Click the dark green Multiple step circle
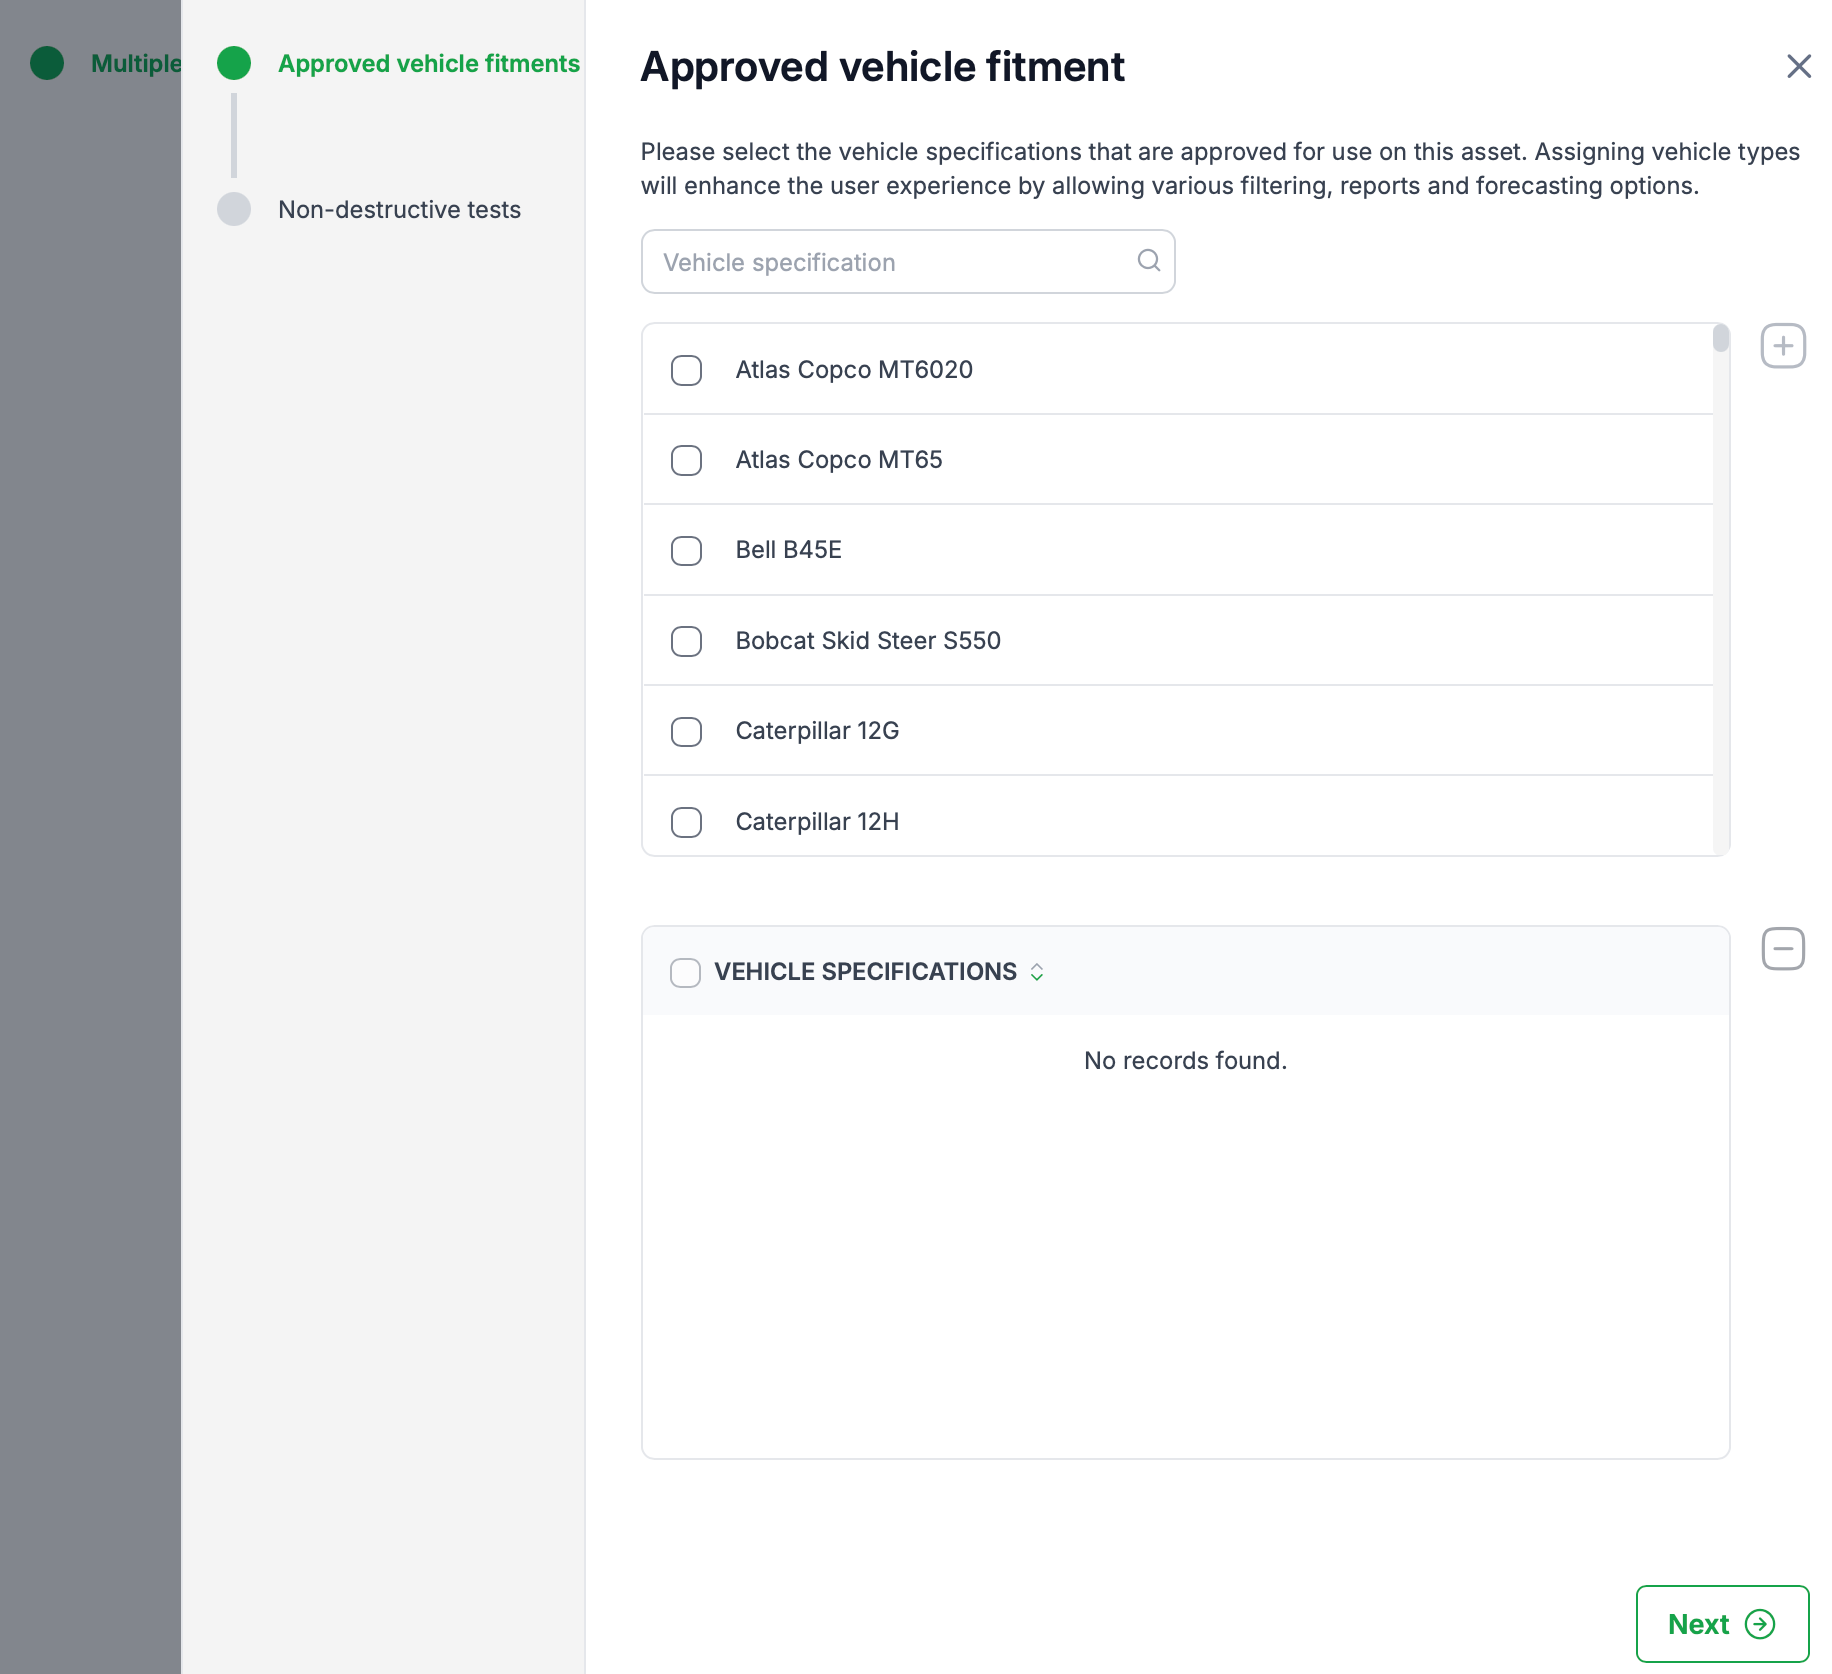1832x1674 pixels. pyautogui.click(x=47, y=63)
